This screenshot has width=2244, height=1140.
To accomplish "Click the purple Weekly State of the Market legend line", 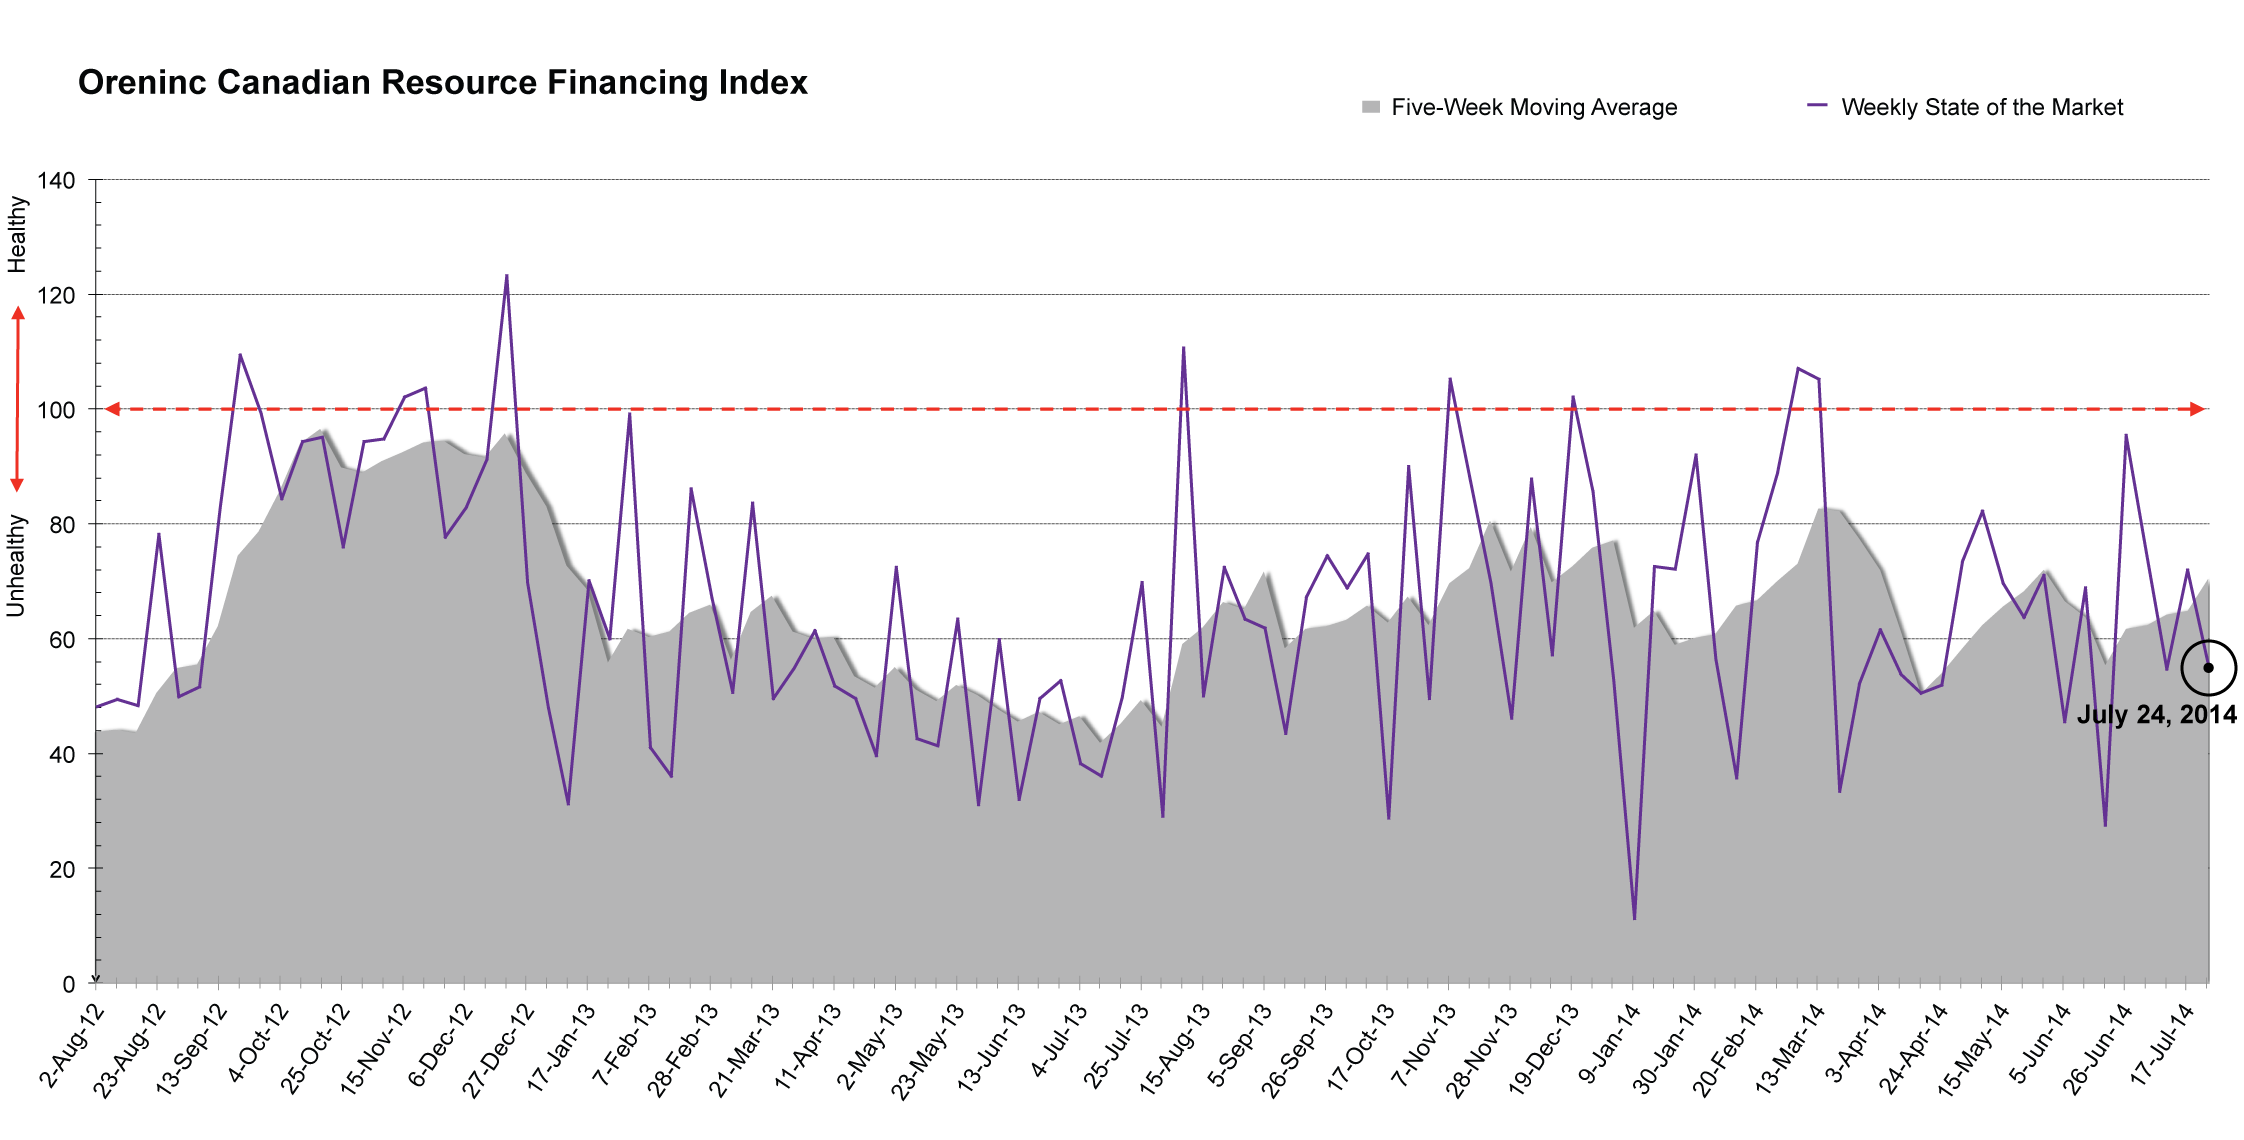I will (x=1818, y=105).
